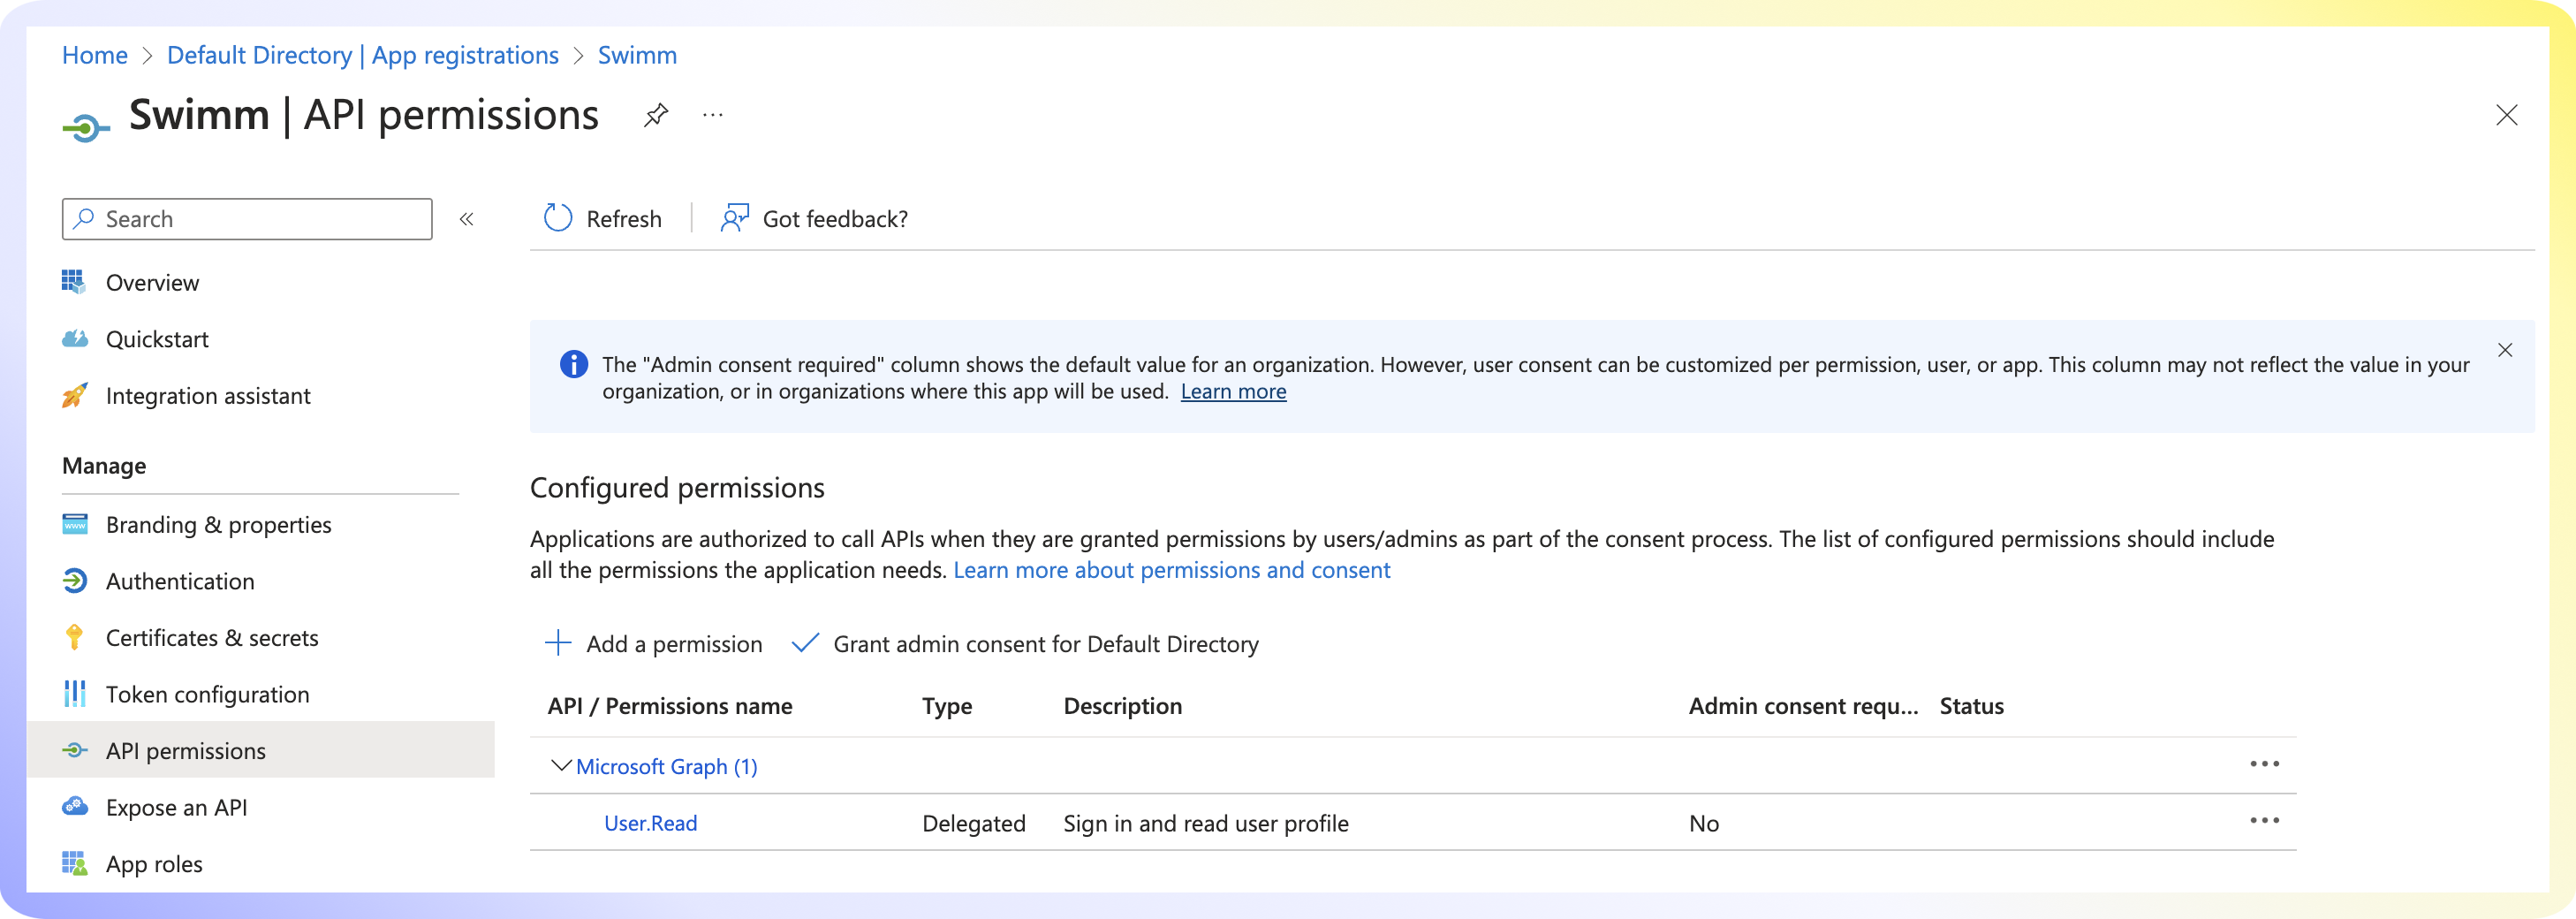The width and height of the screenshot is (2576, 919).
Task: Click the 'No' admin consent value
Action: pos(1704,824)
